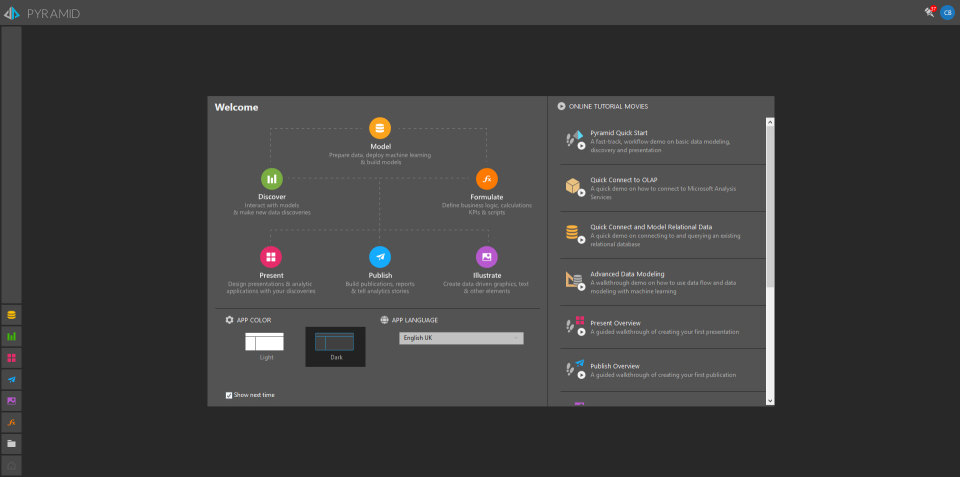Play the Online Tutorial Movies header button

coord(562,106)
